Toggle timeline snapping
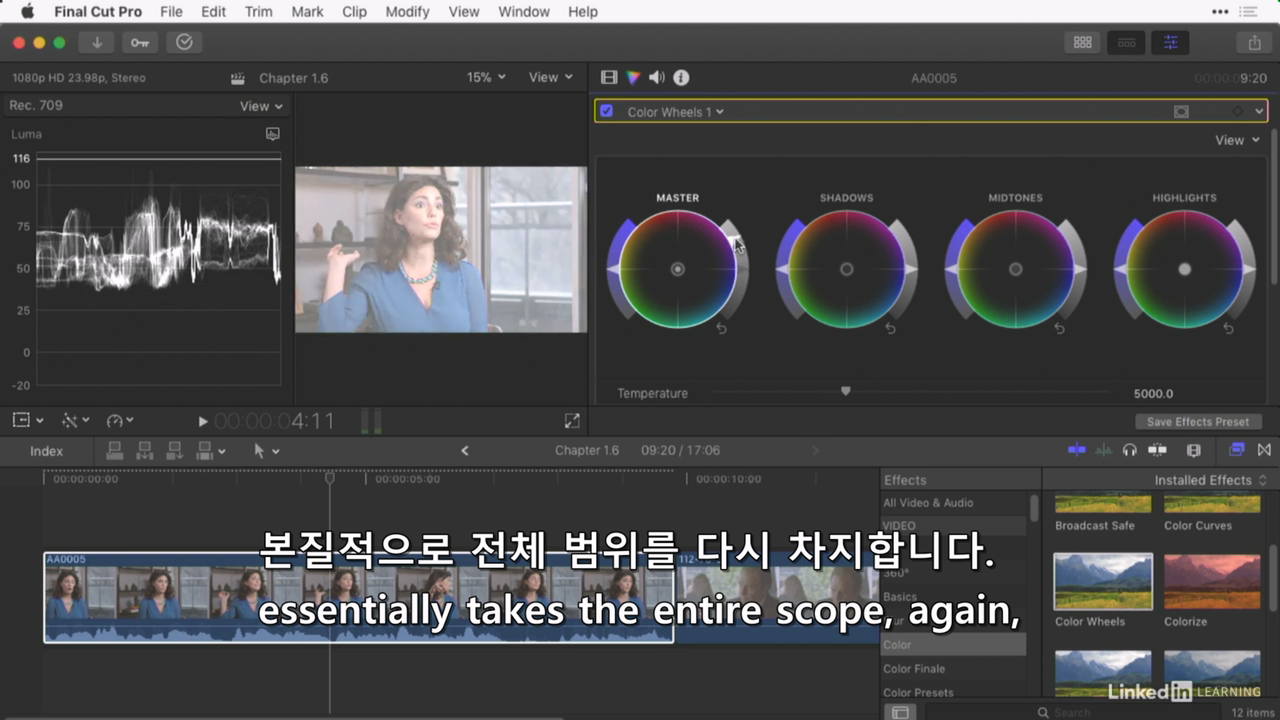The height and width of the screenshot is (720, 1280). [x=1157, y=451]
